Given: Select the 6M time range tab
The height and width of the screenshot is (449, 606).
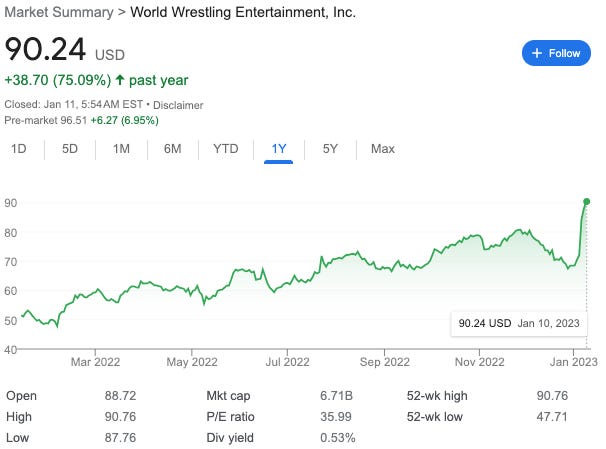Looking at the screenshot, I should [x=172, y=149].
